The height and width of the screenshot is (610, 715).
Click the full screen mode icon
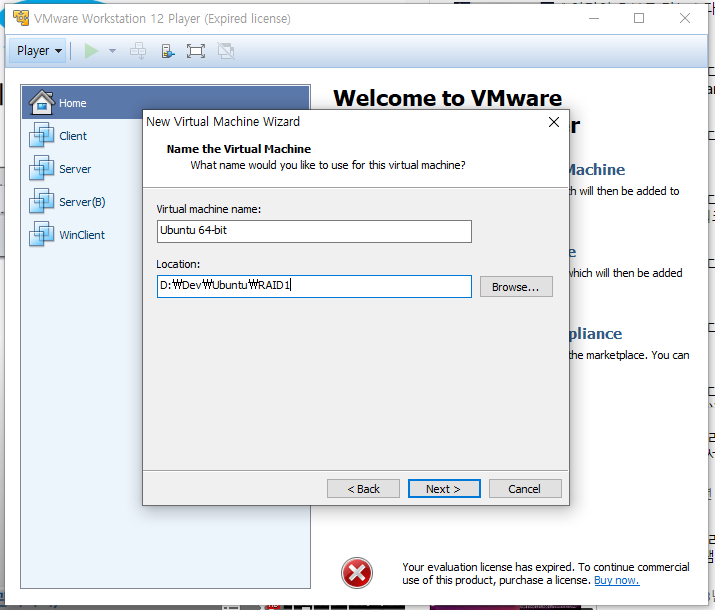pyautogui.click(x=196, y=51)
